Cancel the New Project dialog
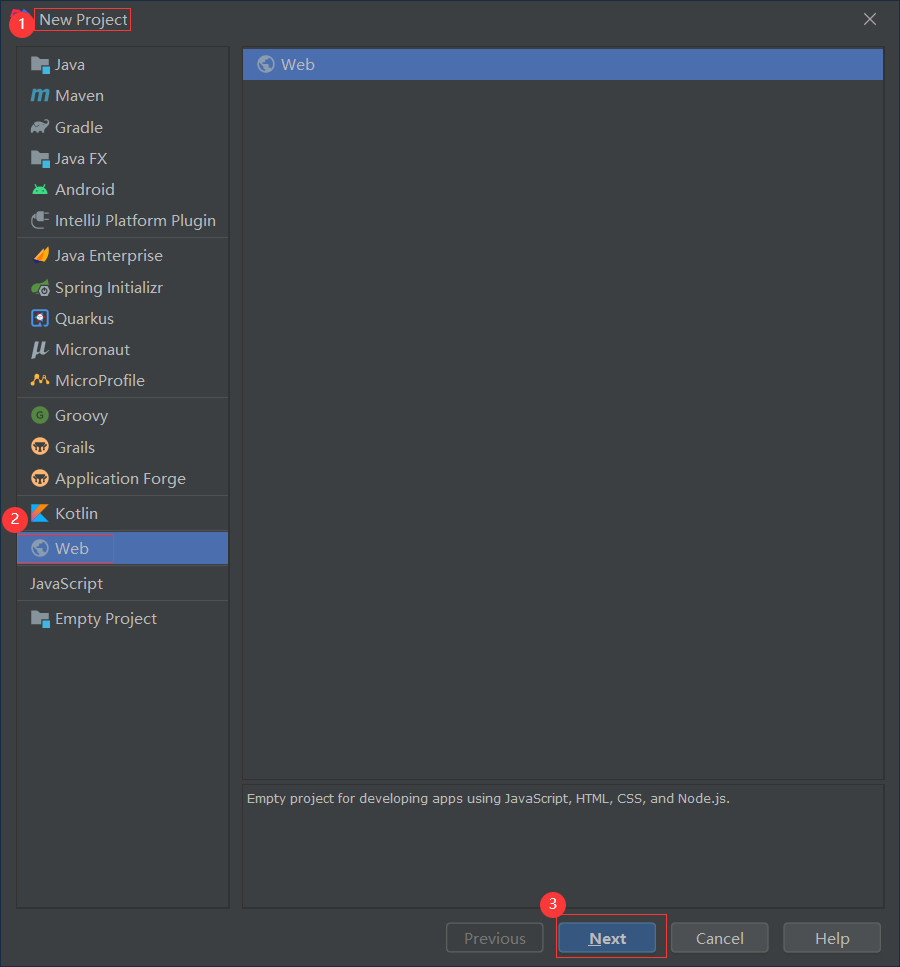The width and height of the screenshot is (900, 967). click(x=719, y=938)
